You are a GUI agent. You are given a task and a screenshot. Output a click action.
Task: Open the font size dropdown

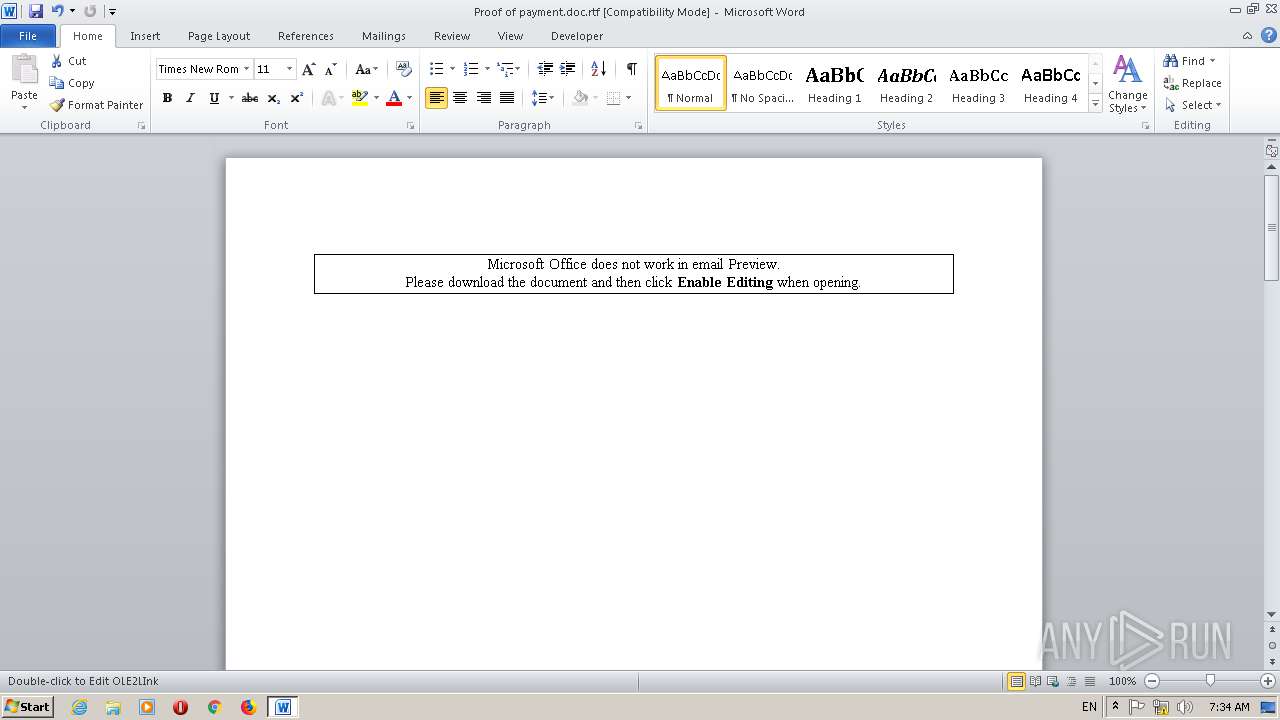pos(290,69)
